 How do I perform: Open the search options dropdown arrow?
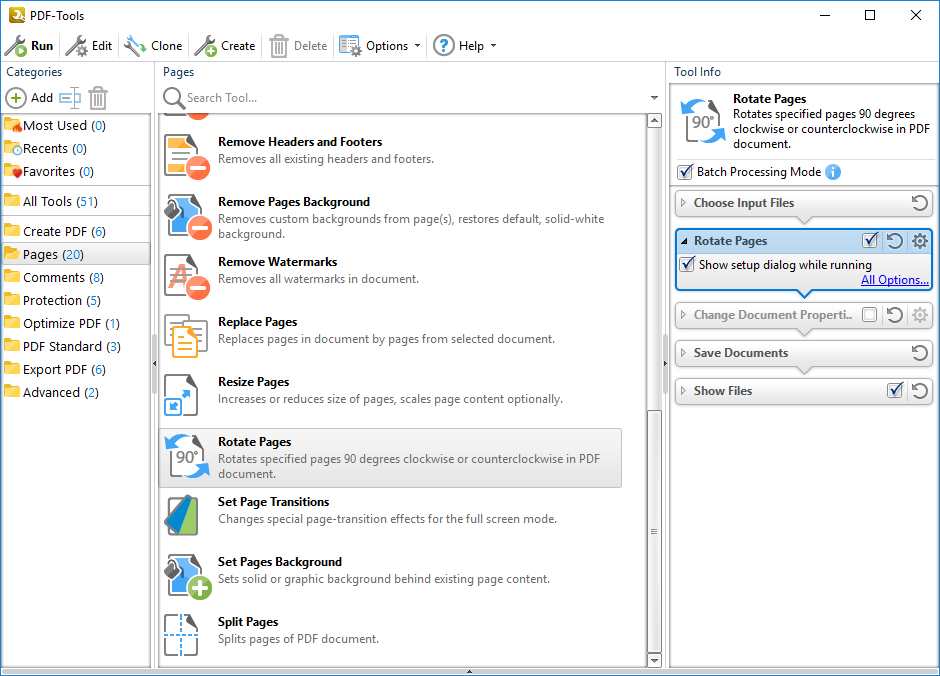point(654,98)
